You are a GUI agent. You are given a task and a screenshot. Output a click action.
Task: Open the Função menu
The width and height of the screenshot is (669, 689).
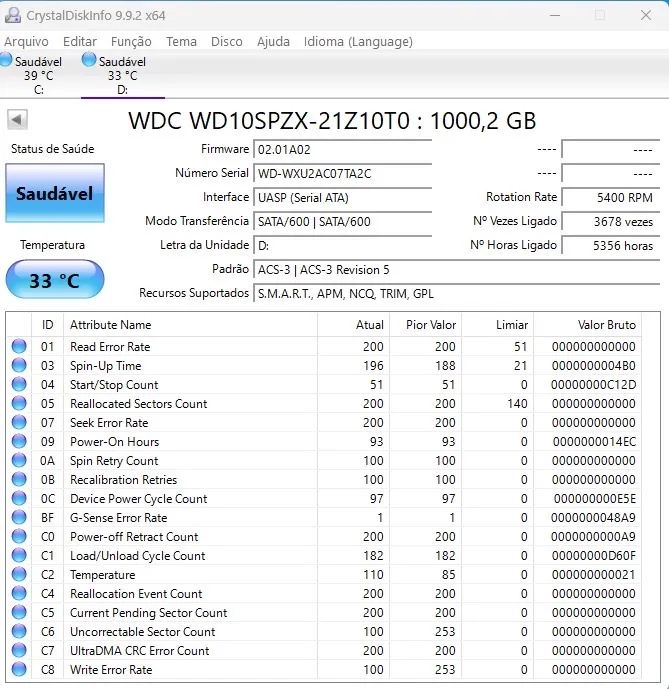pos(131,42)
